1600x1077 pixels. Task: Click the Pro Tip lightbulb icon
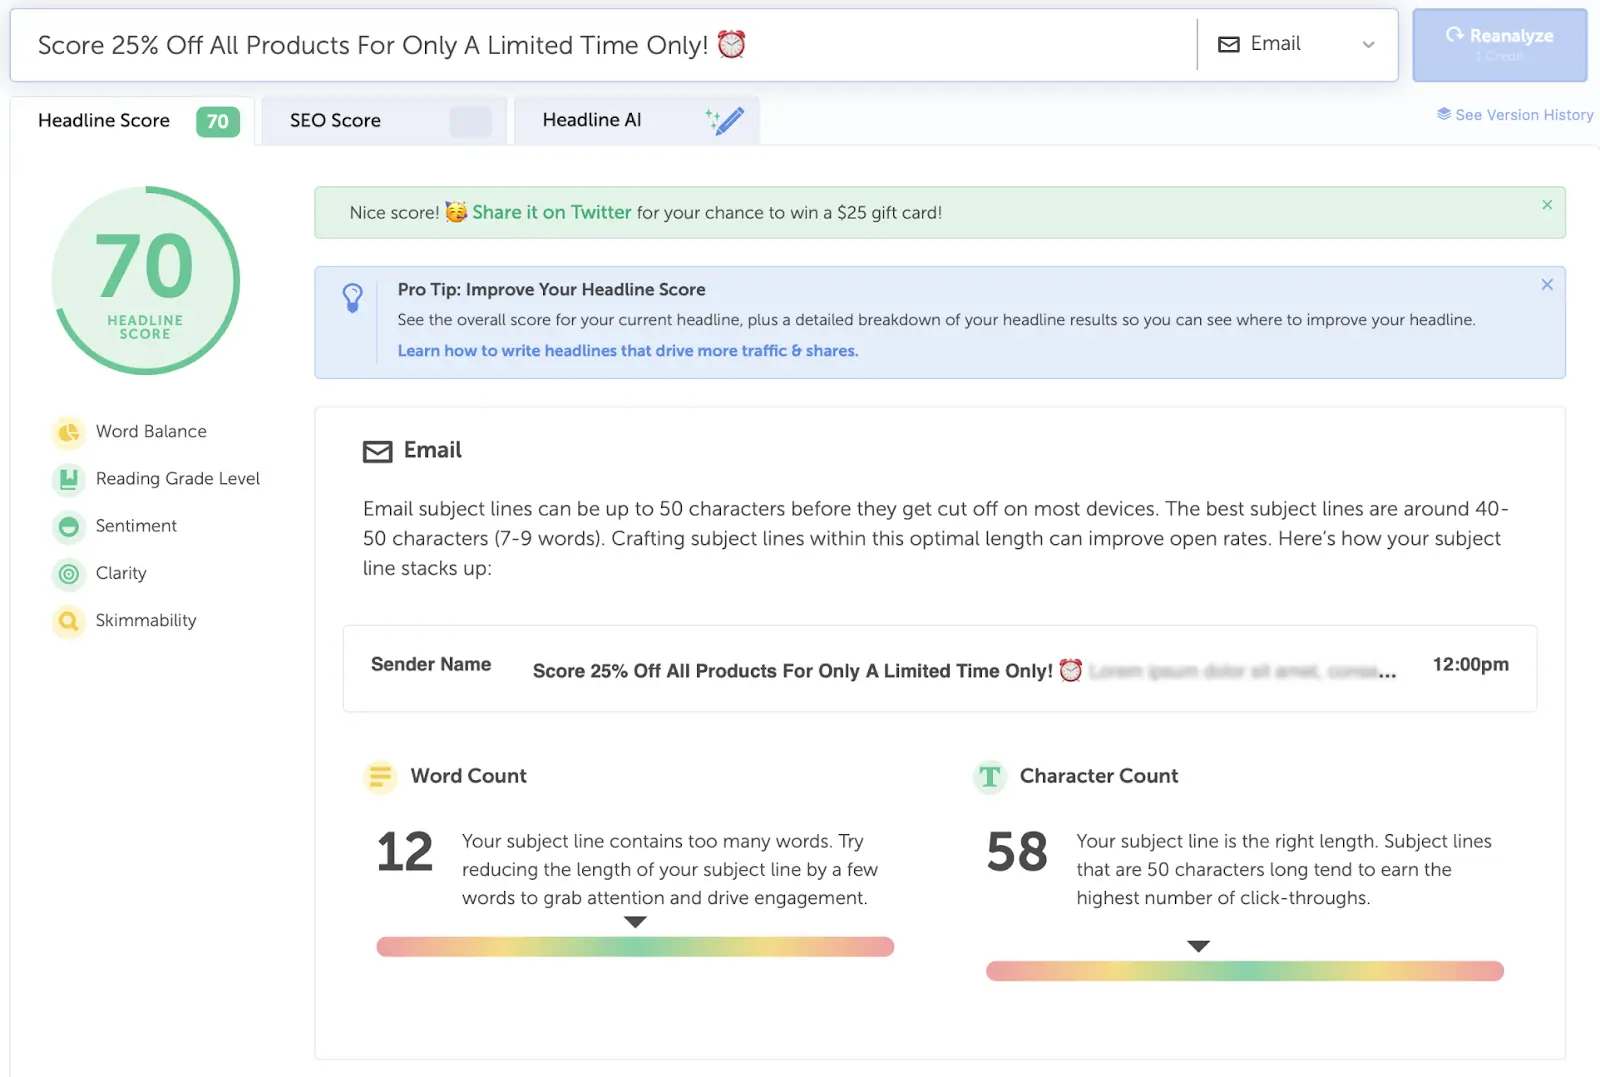tap(351, 299)
